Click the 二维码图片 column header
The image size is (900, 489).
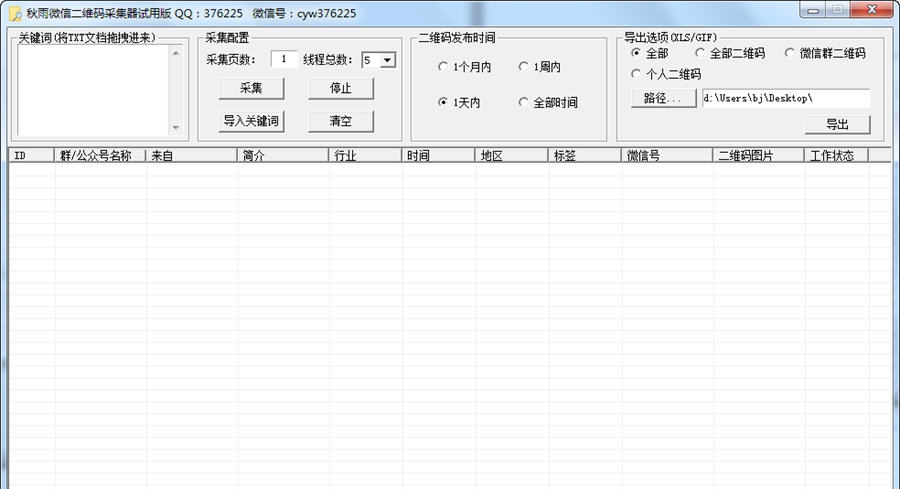pyautogui.click(x=758, y=155)
